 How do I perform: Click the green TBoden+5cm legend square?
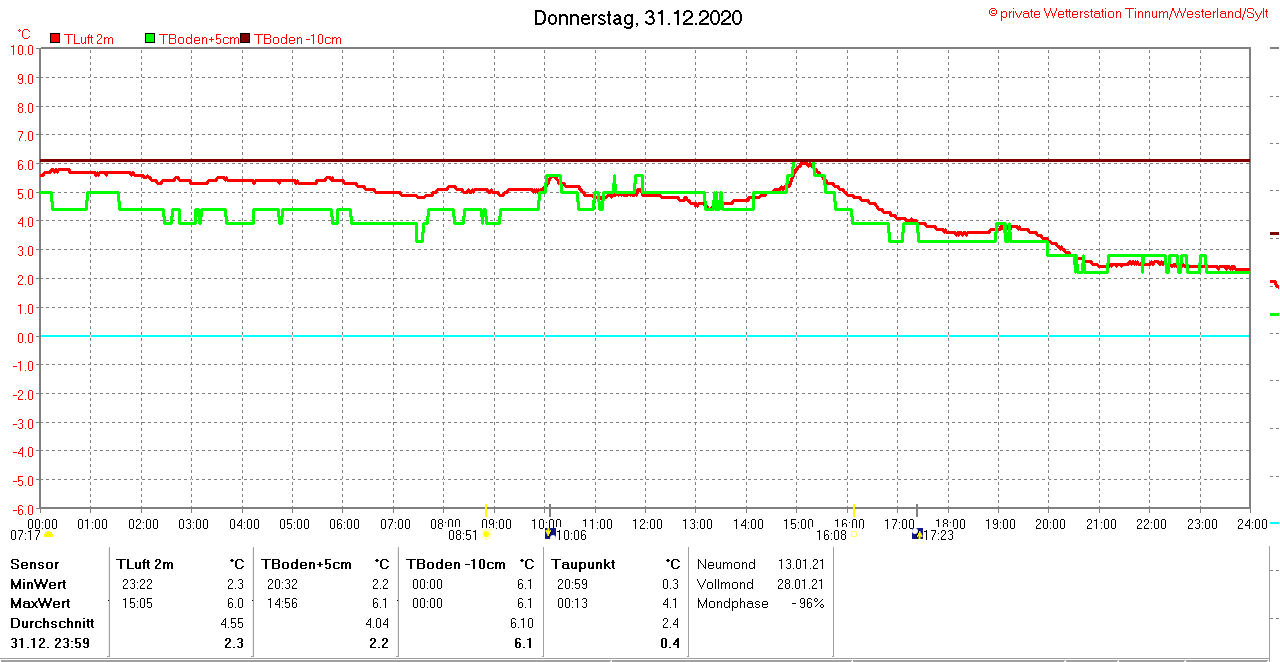(x=151, y=39)
